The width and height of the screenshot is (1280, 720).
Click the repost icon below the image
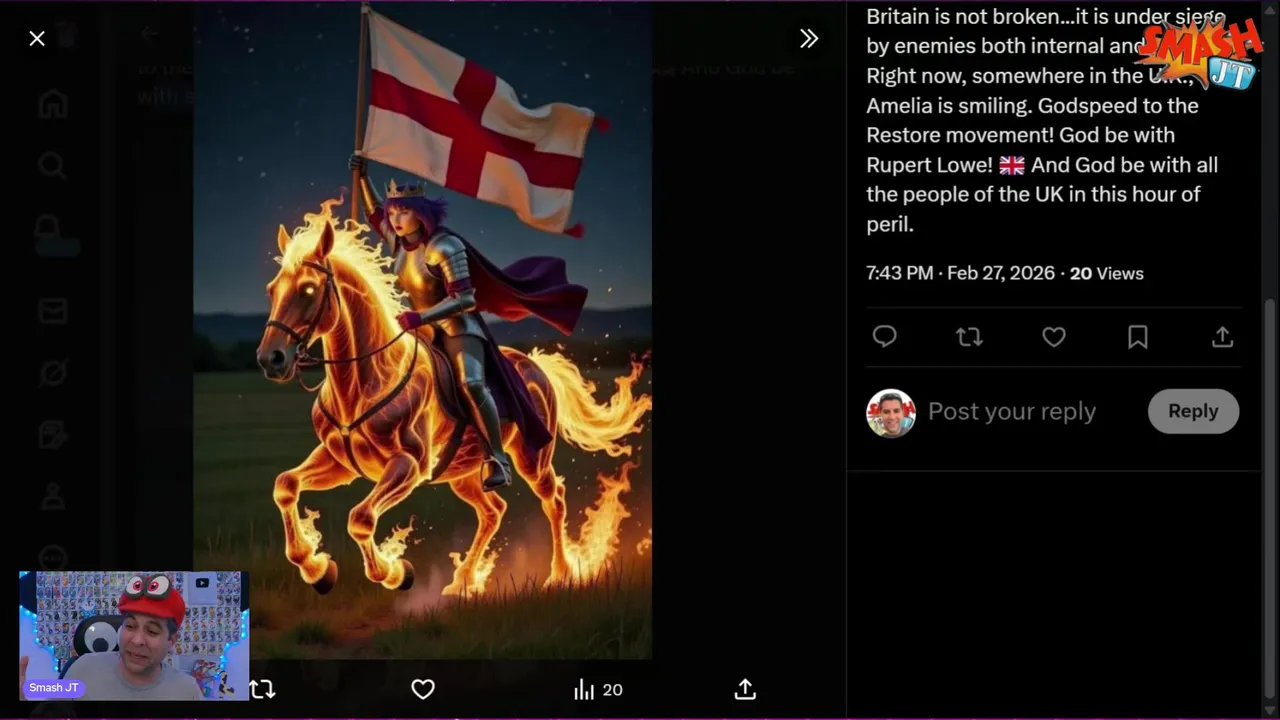262,689
